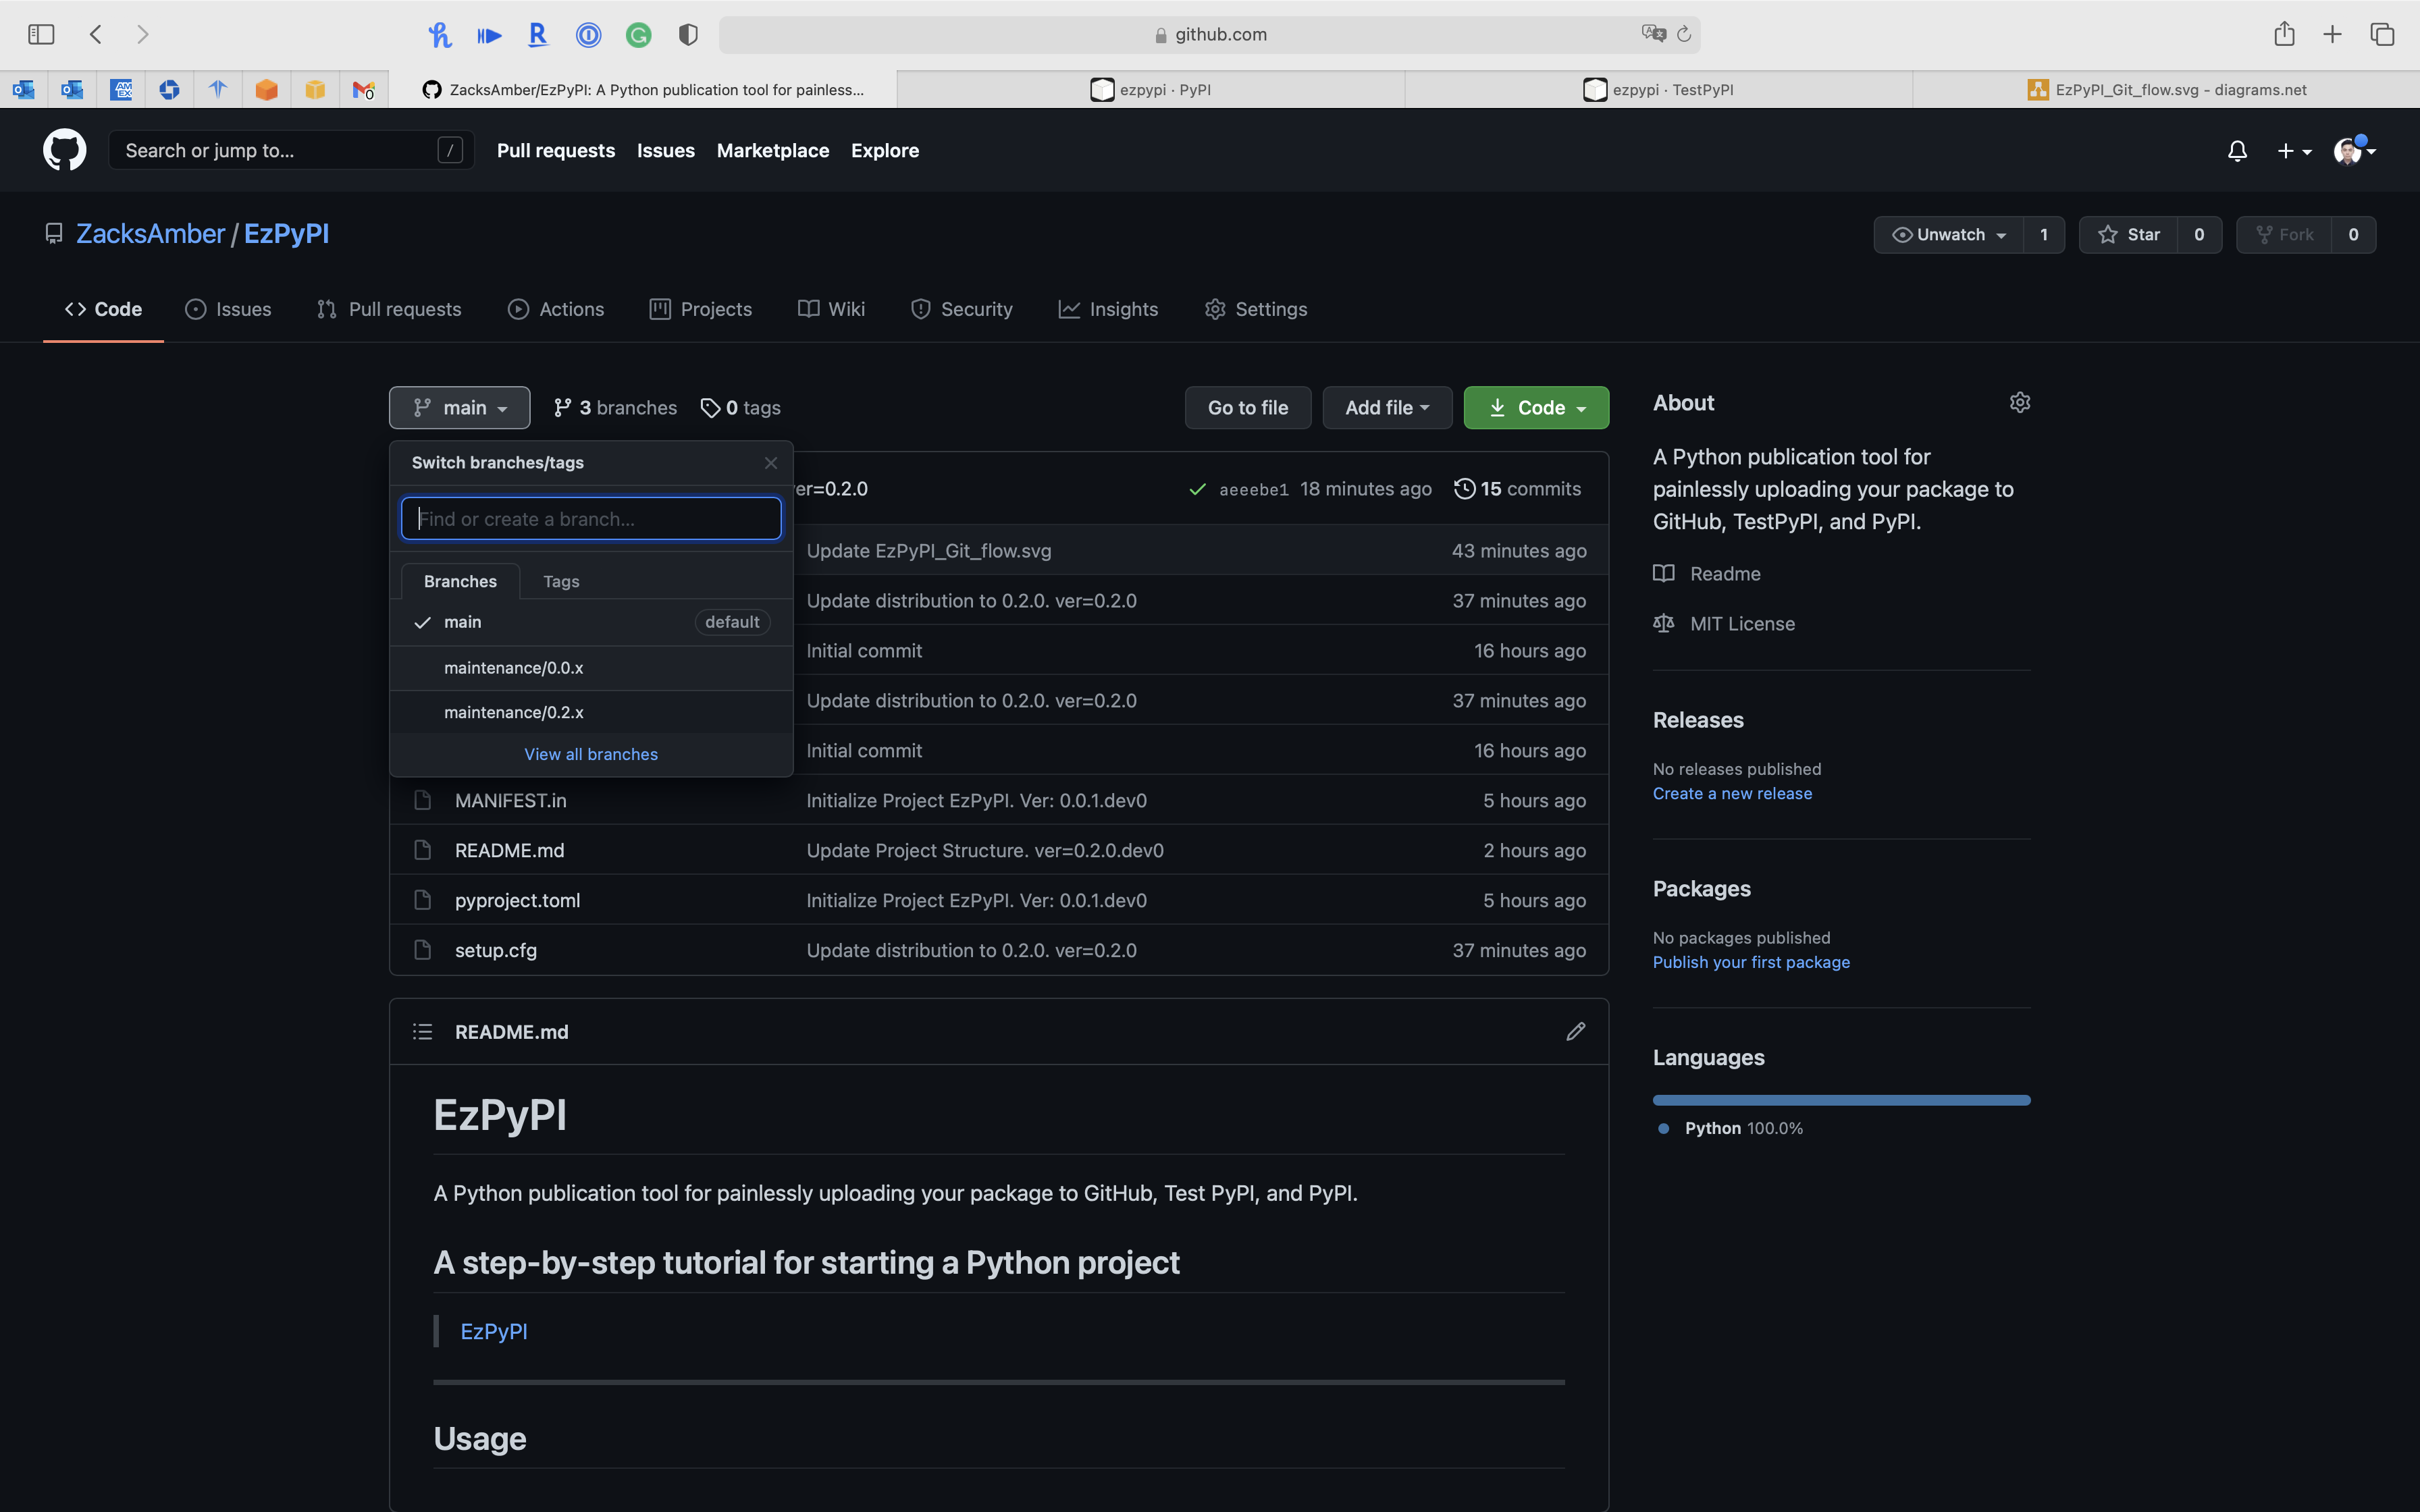2420x1512 pixels.
Task: Click the View all branches link
Action: click(x=591, y=755)
